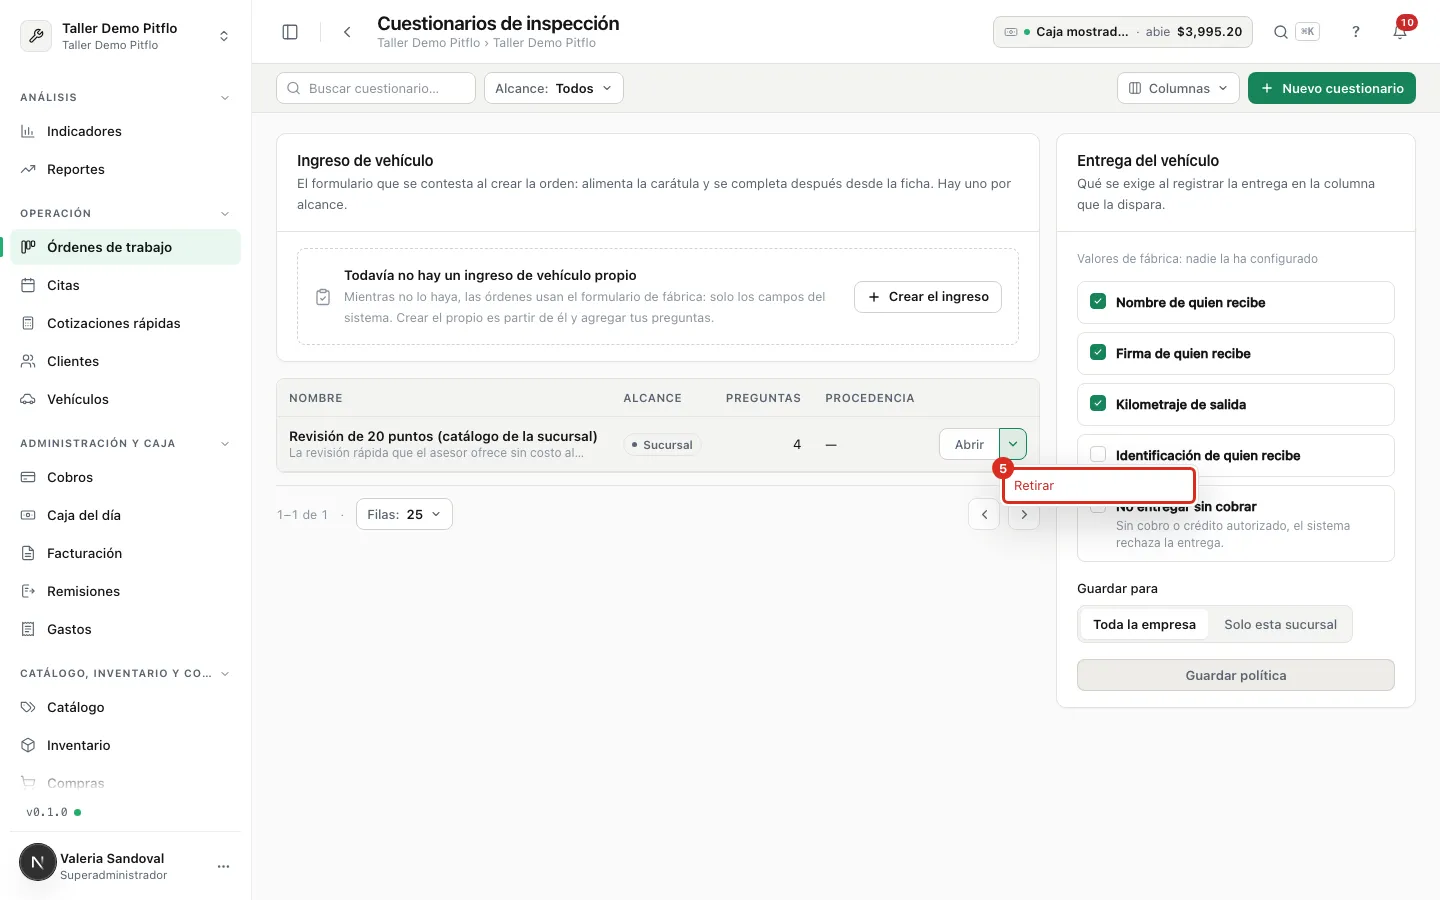Open the help question mark icon

tap(1356, 32)
